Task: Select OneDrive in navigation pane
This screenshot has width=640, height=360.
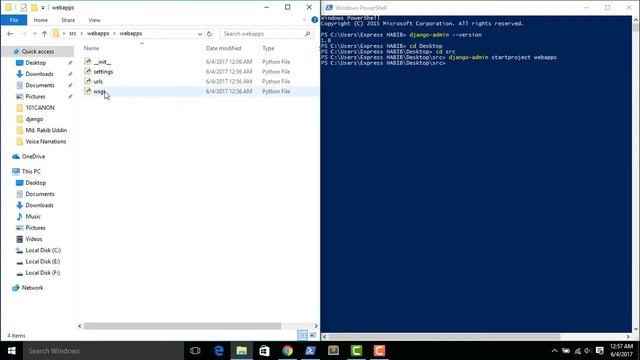Action: (33, 156)
